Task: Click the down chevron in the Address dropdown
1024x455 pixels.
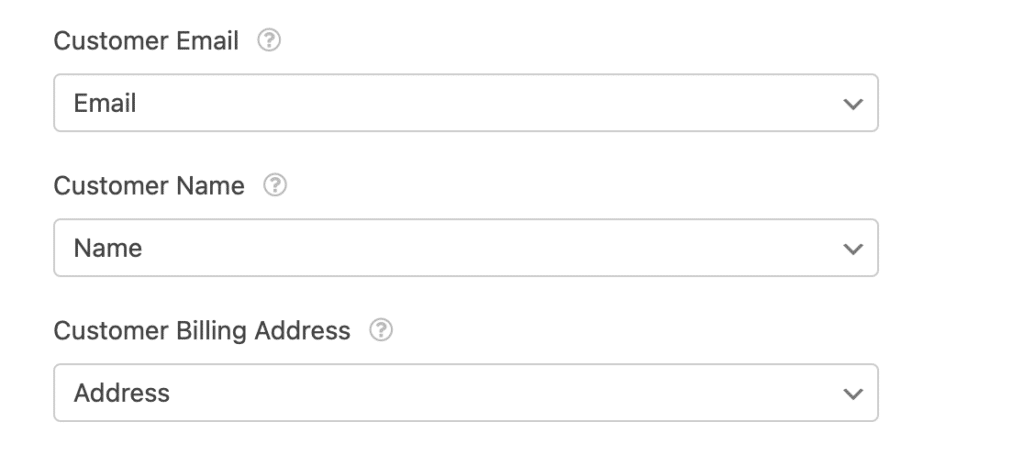Action: tap(852, 393)
